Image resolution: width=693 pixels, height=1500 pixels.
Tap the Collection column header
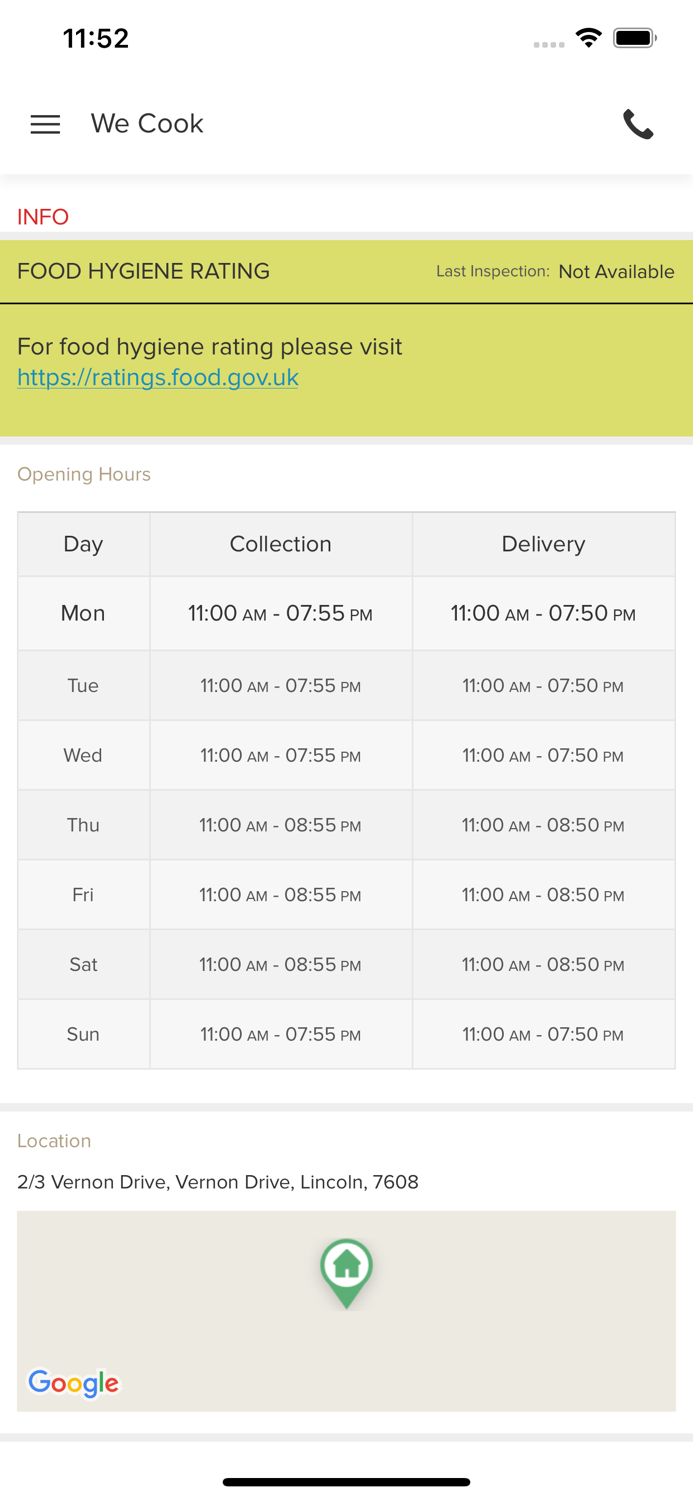tap(280, 544)
